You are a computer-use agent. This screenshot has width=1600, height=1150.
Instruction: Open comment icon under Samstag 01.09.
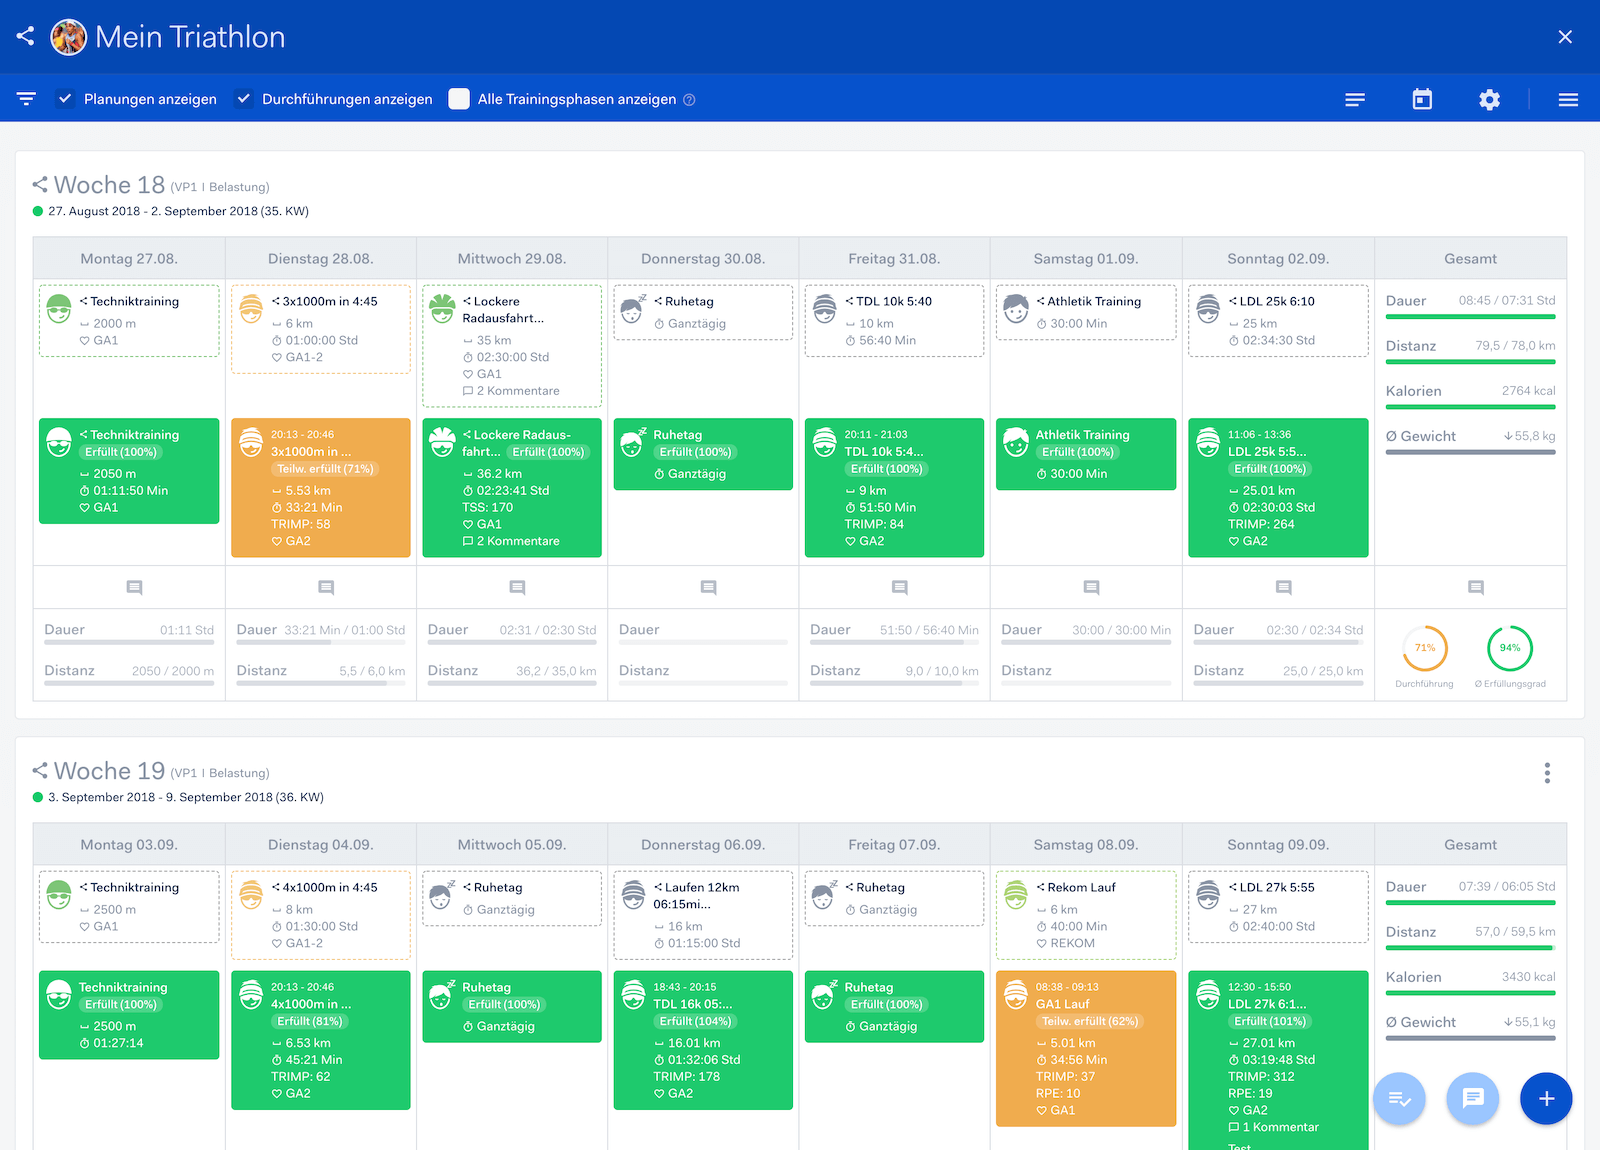pyautogui.click(x=1091, y=588)
